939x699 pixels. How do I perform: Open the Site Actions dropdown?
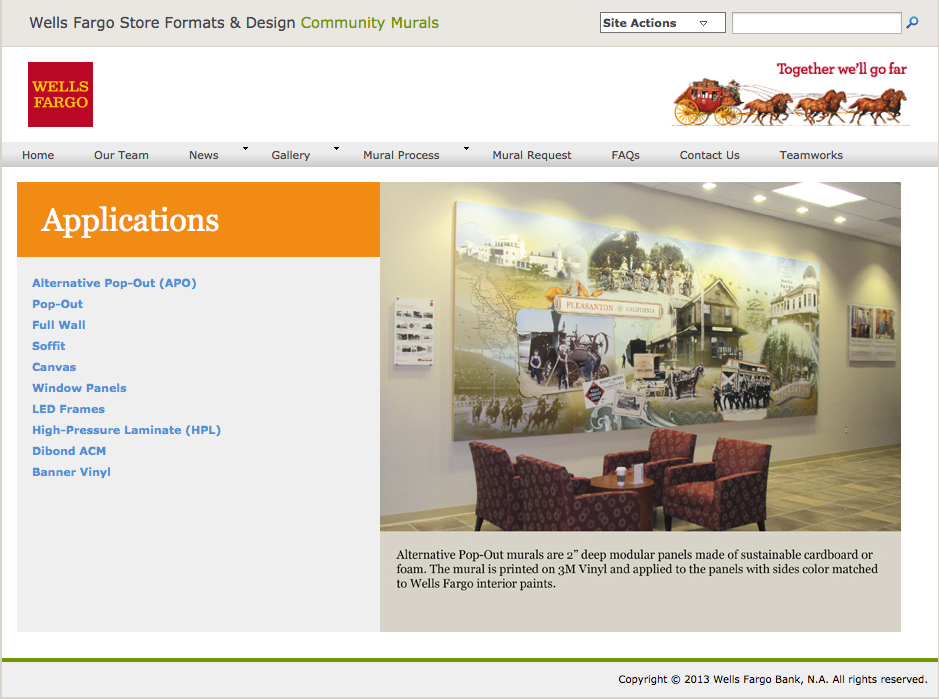coord(662,23)
